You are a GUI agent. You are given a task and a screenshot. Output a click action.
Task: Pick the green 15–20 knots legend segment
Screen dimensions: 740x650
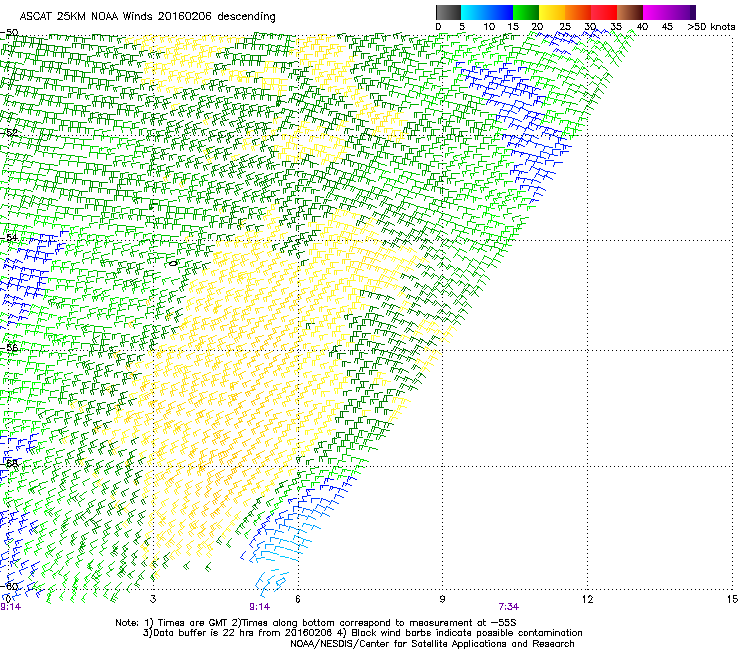click(526, 12)
